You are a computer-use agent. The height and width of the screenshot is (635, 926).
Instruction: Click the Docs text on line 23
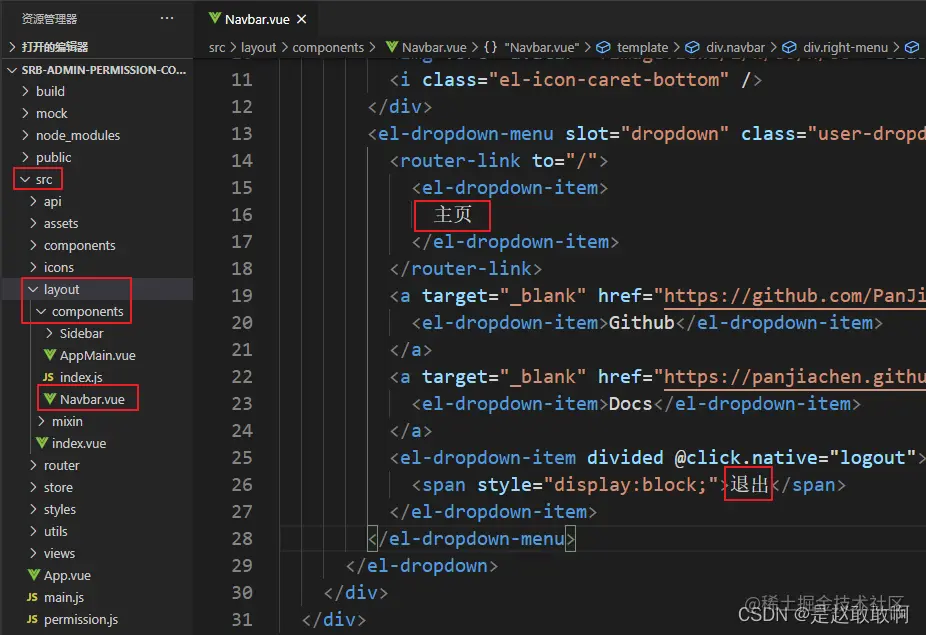630,403
